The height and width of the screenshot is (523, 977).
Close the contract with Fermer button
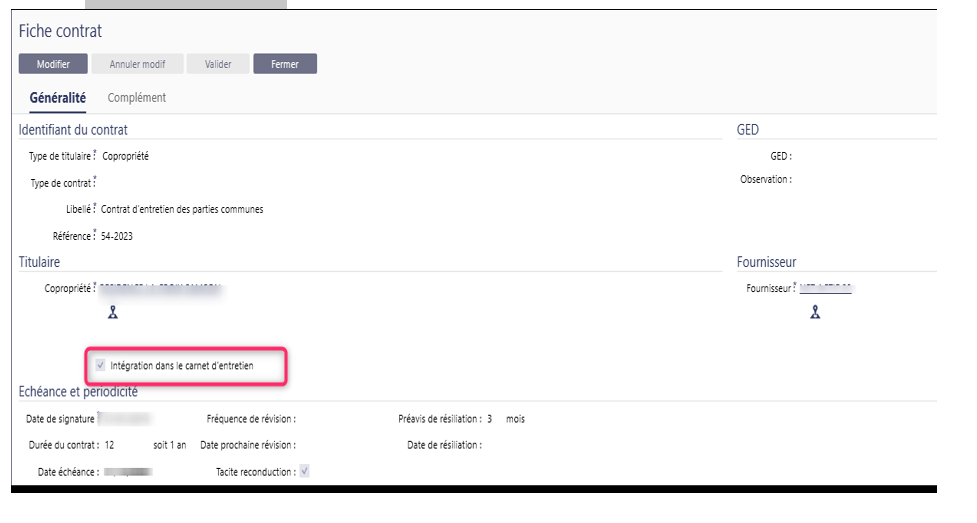pos(284,64)
